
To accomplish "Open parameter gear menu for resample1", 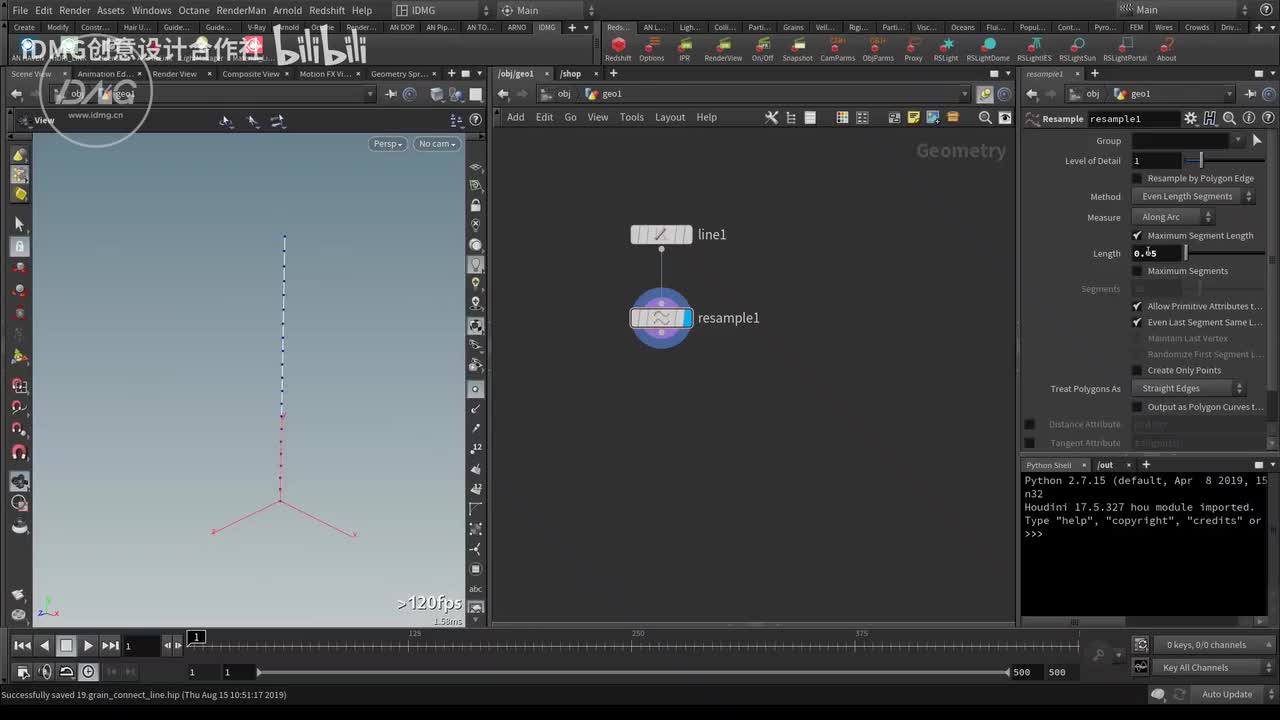I will tap(1190, 118).
